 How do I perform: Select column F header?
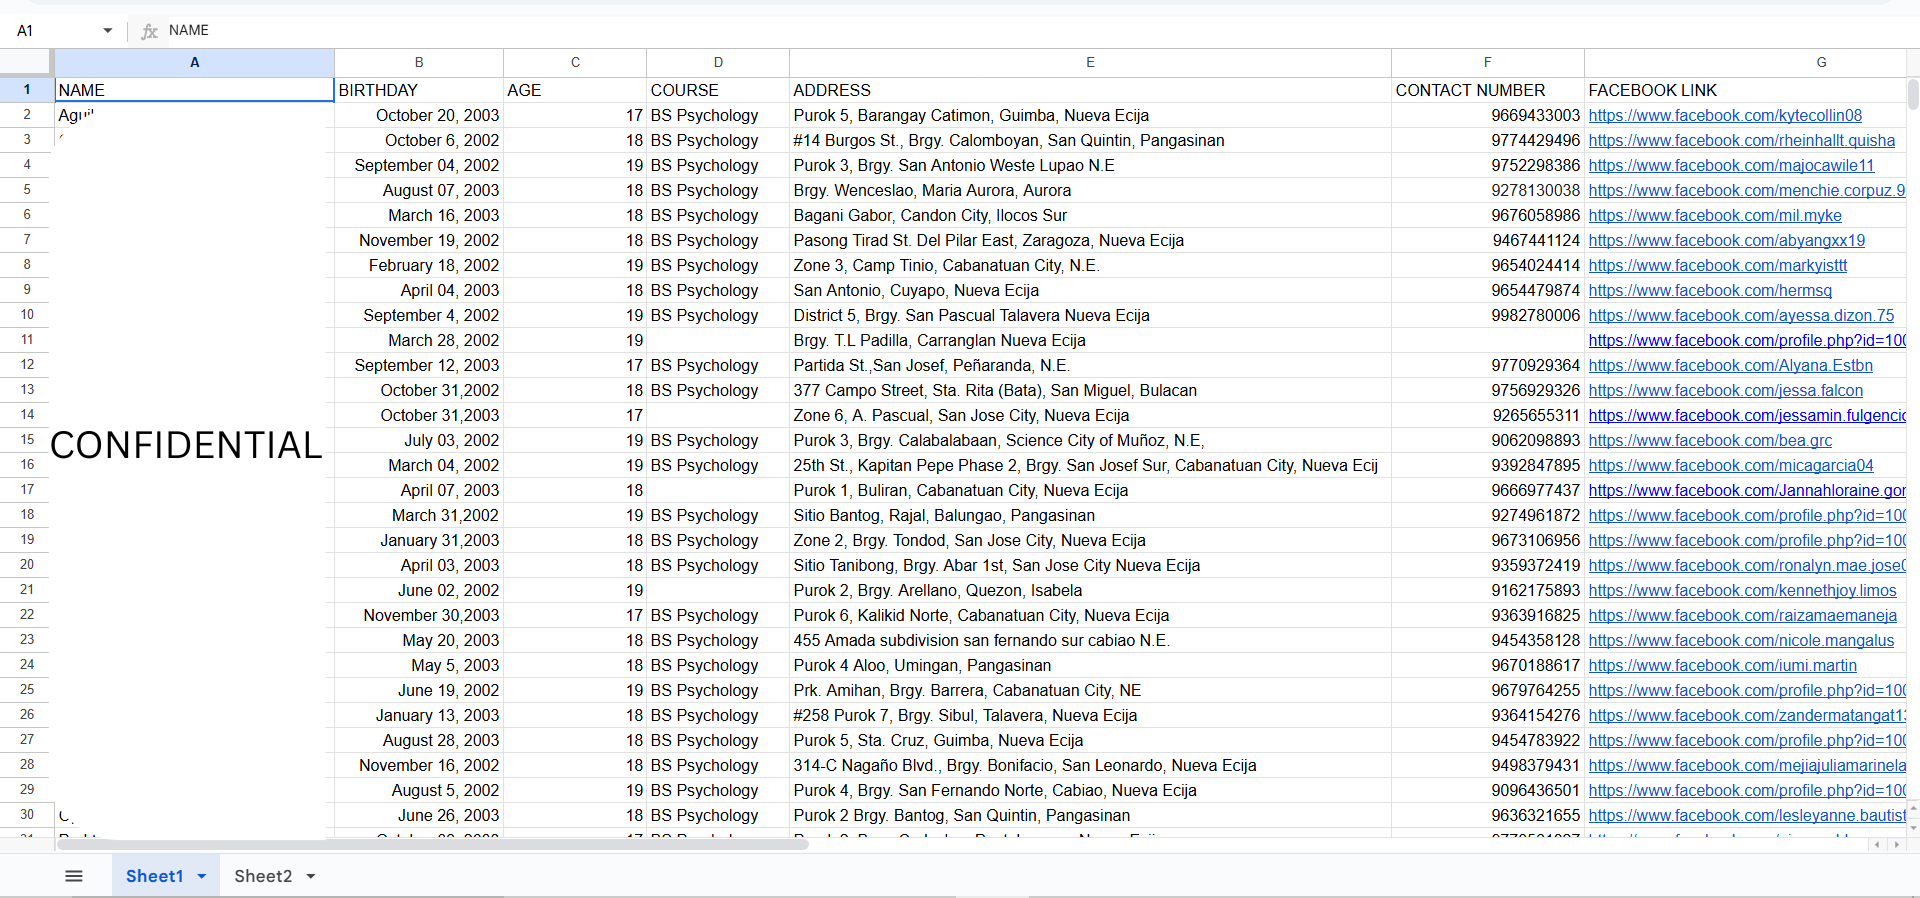click(1488, 62)
